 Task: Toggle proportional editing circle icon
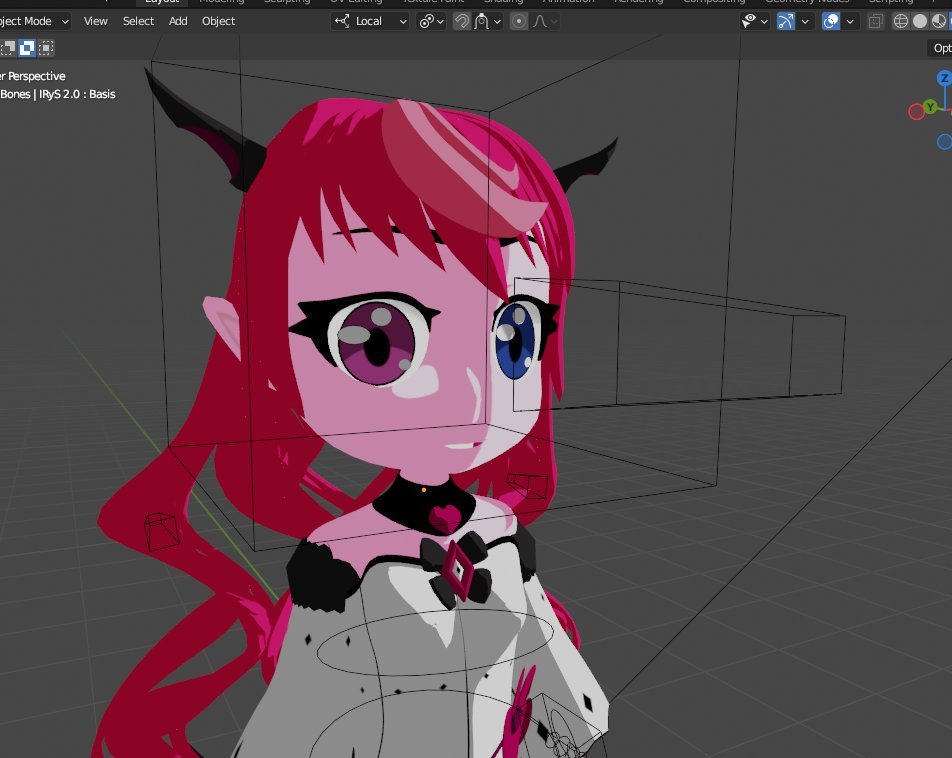click(x=518, y=21)
